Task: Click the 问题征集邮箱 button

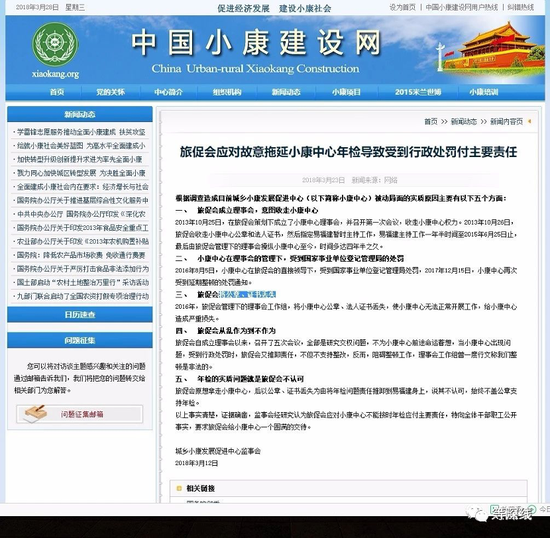Action: click(x=80, y=414)
